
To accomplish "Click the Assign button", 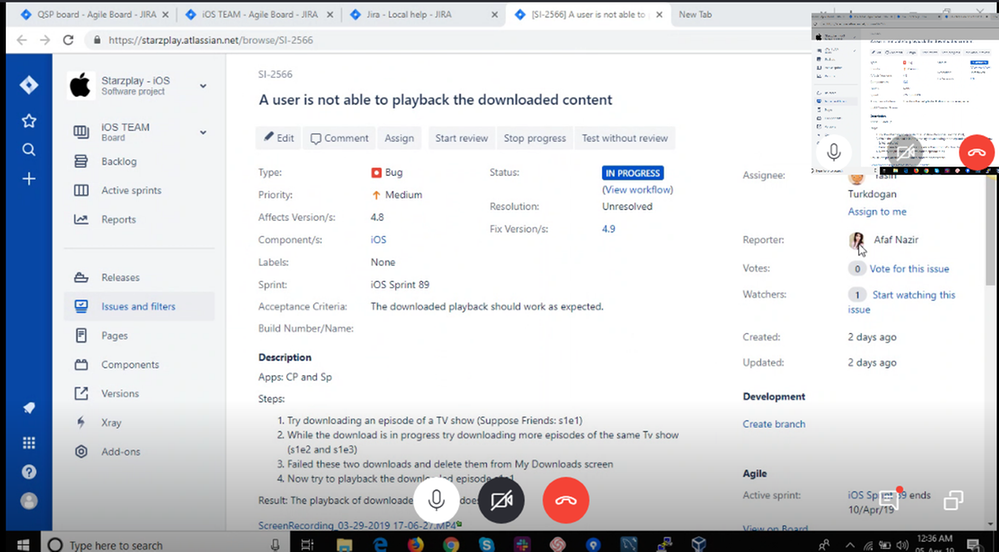I will click(399, 138).
